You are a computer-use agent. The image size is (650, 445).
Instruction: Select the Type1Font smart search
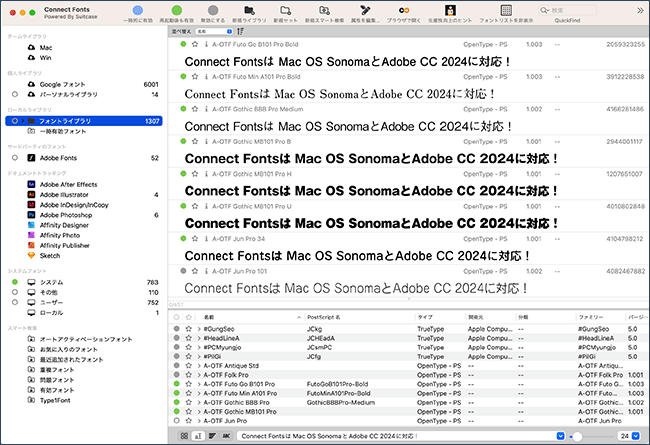(55, 400)
